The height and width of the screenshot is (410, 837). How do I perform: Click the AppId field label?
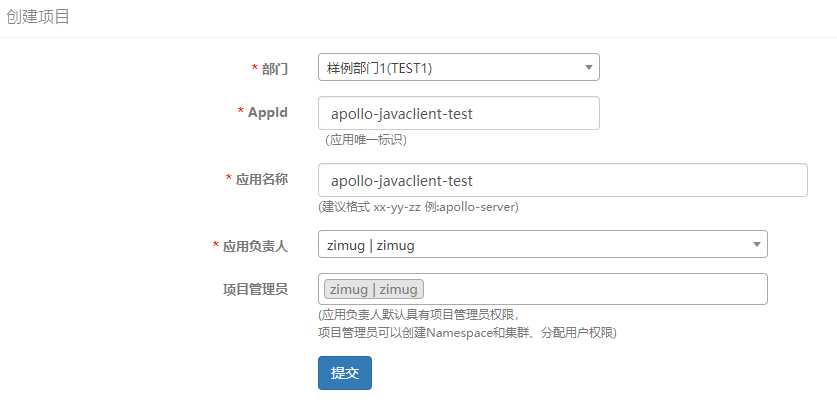pos(268,112)
